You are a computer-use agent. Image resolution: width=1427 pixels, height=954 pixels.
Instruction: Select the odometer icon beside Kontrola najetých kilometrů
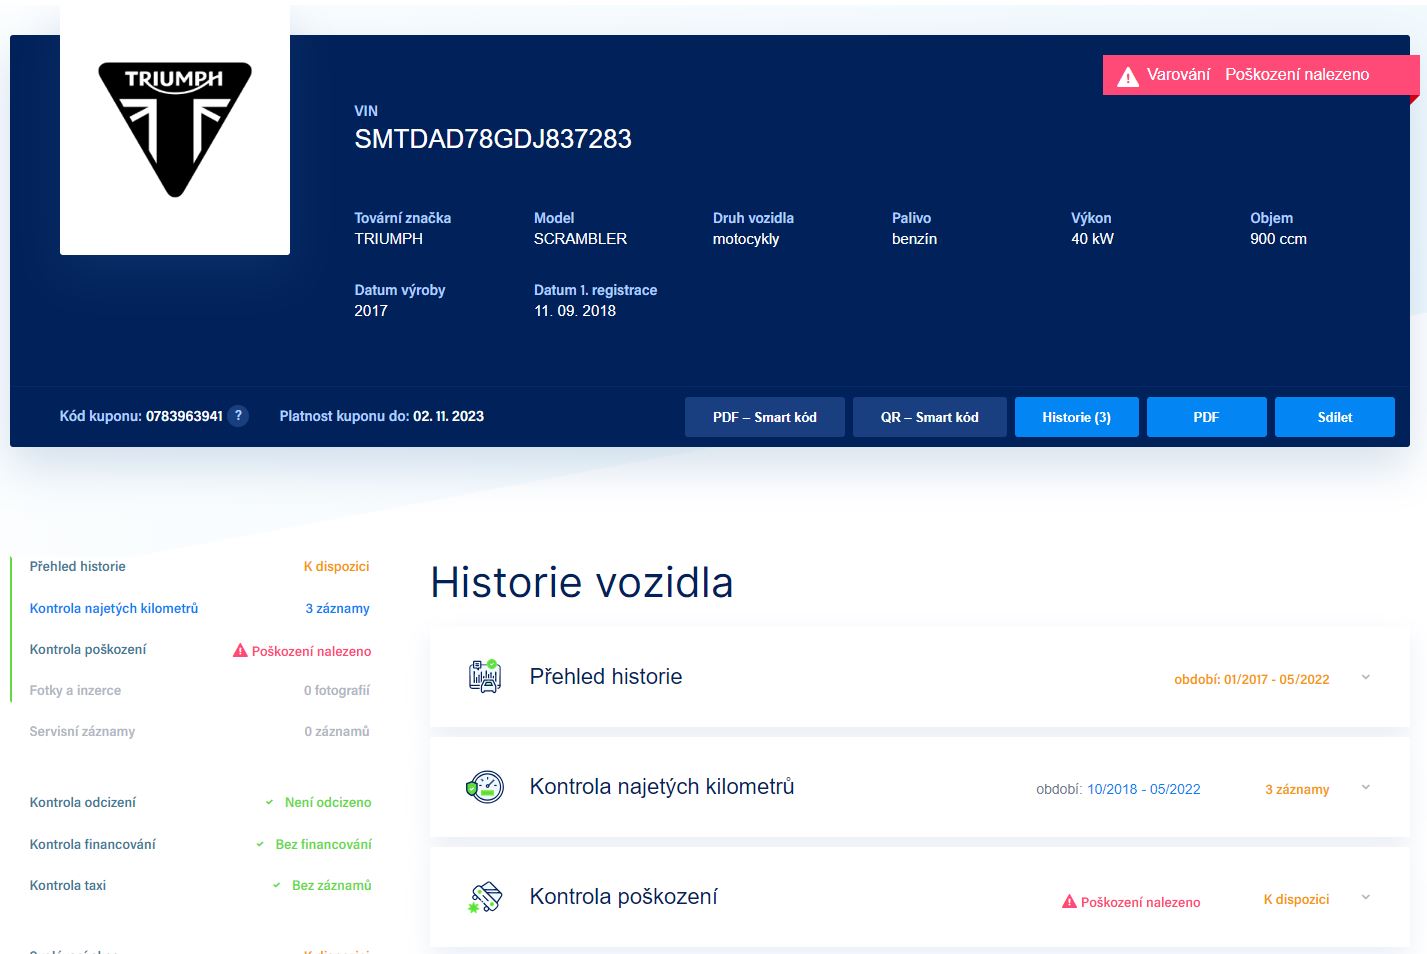click(483, 787)
